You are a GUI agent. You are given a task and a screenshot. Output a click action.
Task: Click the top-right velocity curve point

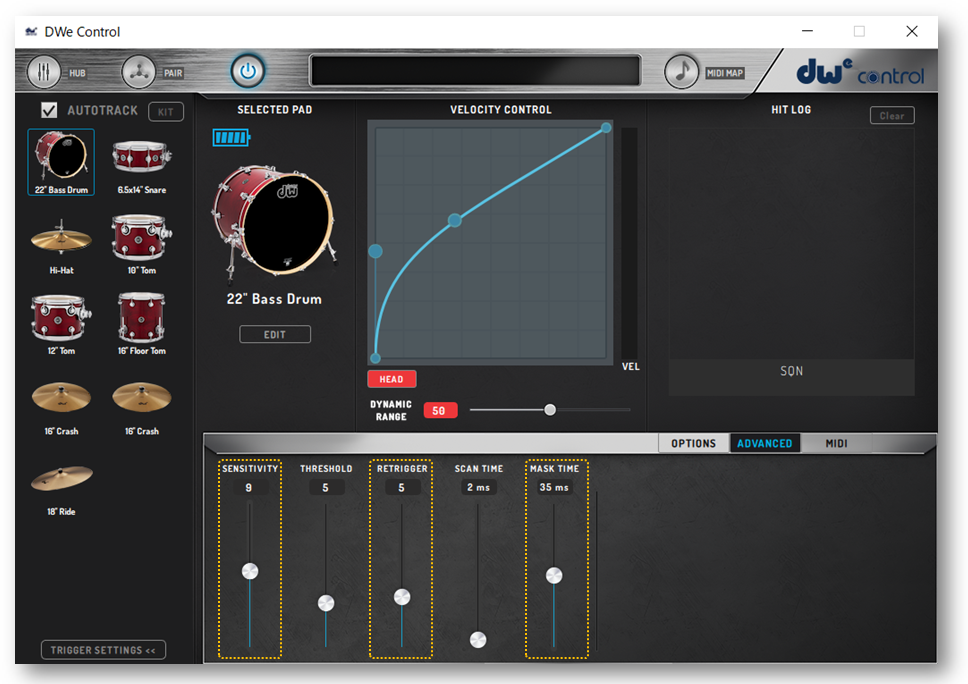[x=606, y=128]
